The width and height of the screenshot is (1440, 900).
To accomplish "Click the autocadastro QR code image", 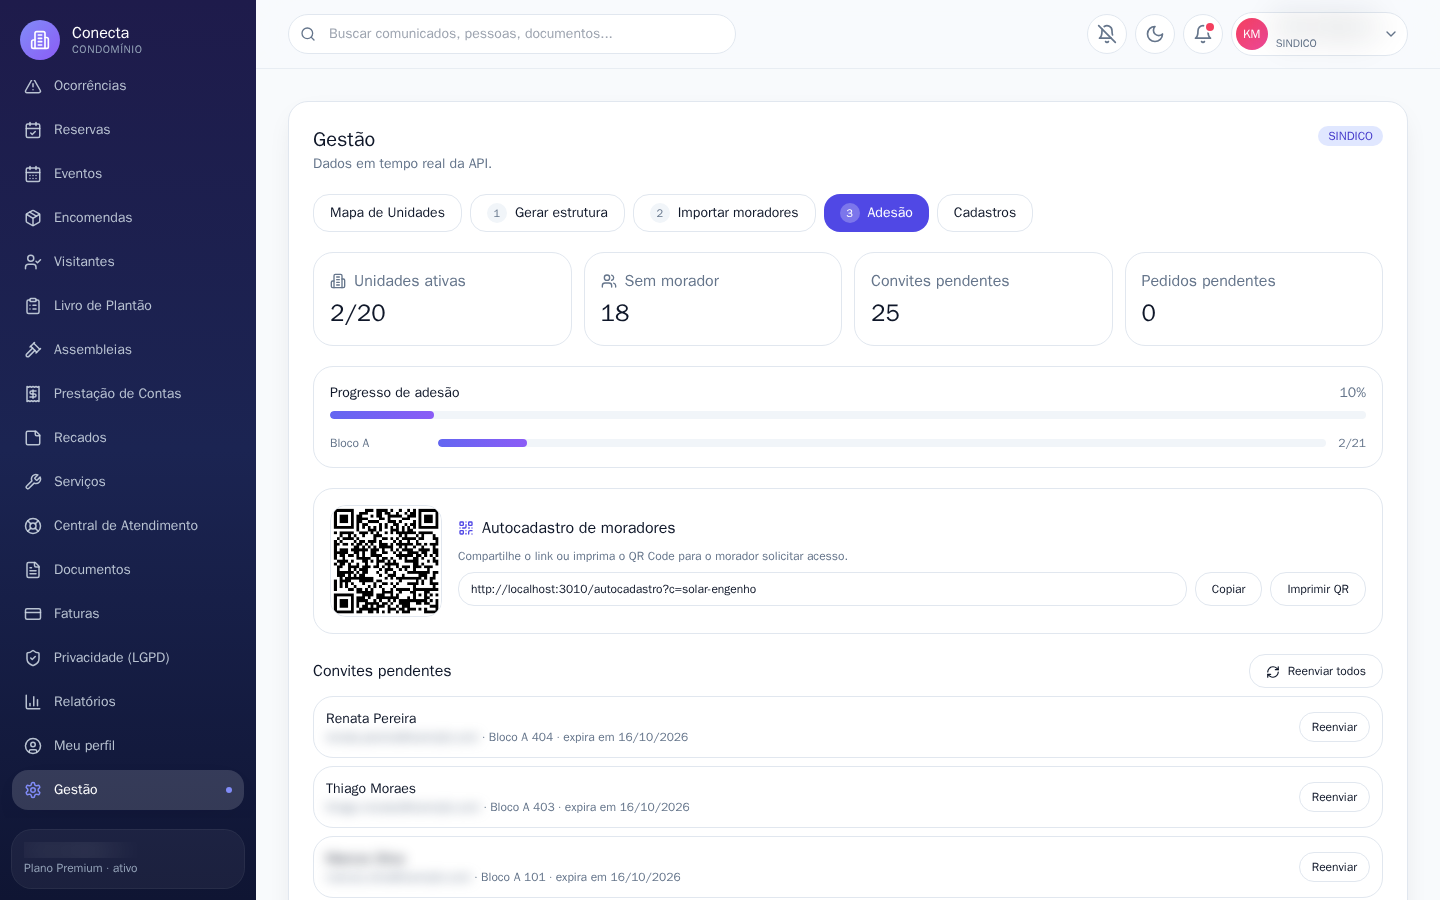I will 386,561.
